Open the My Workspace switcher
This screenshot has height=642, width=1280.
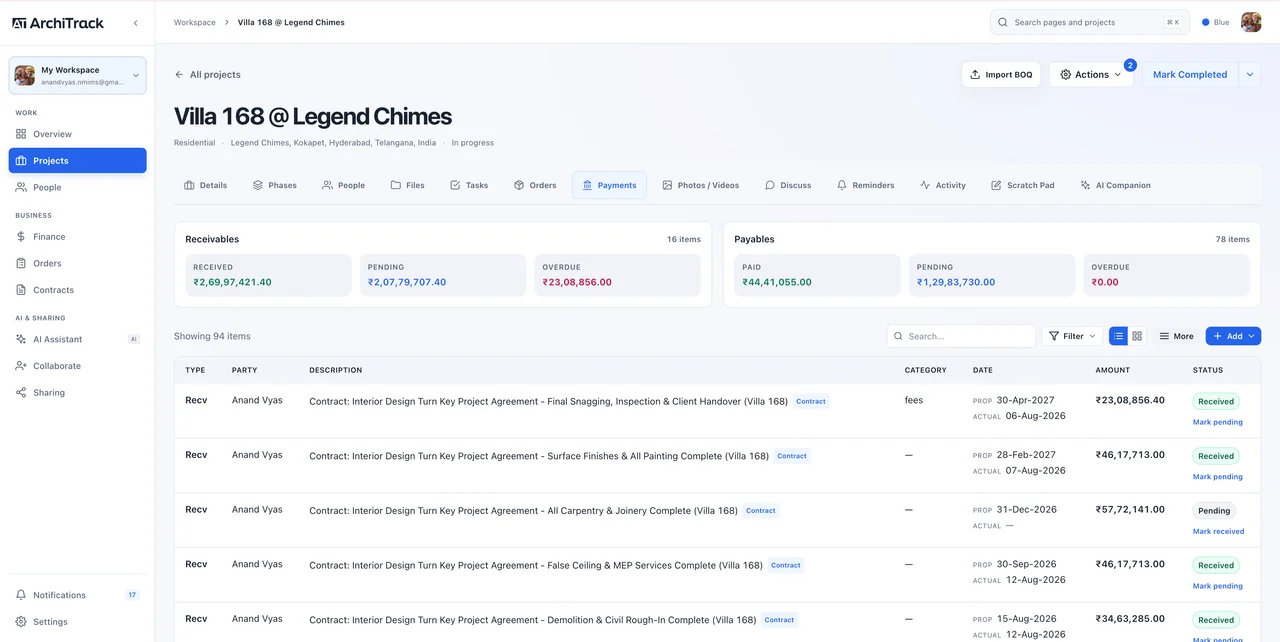coord(78,75)
